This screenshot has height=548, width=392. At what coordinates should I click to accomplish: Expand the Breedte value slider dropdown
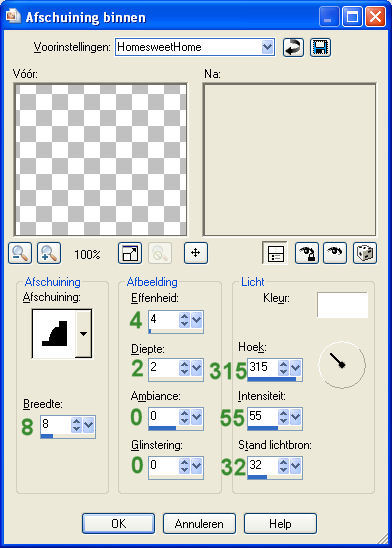[88, 425]
